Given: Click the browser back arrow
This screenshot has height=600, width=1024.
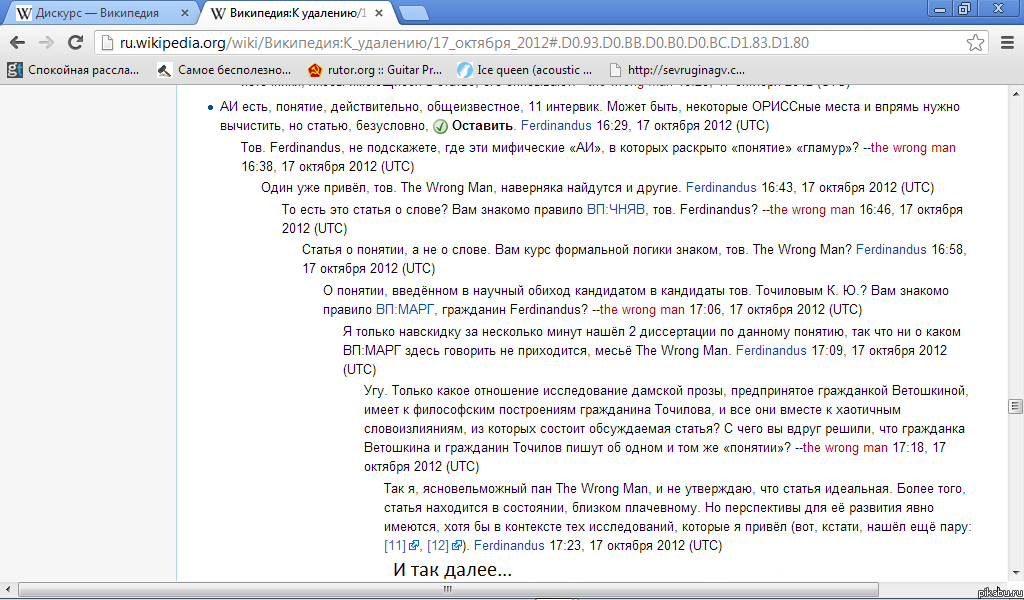Looking at the screenshot, I should tap(17, 43).
